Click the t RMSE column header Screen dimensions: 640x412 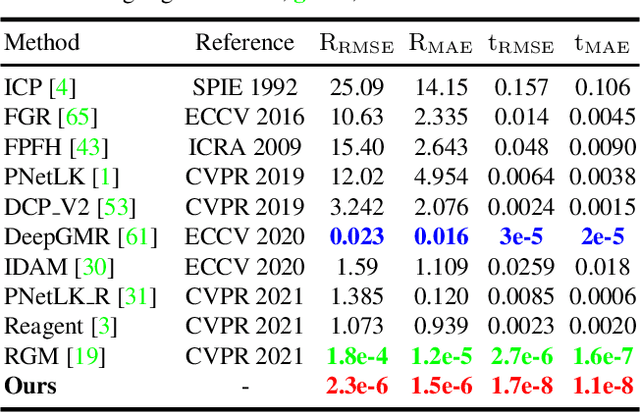(521, 43)
